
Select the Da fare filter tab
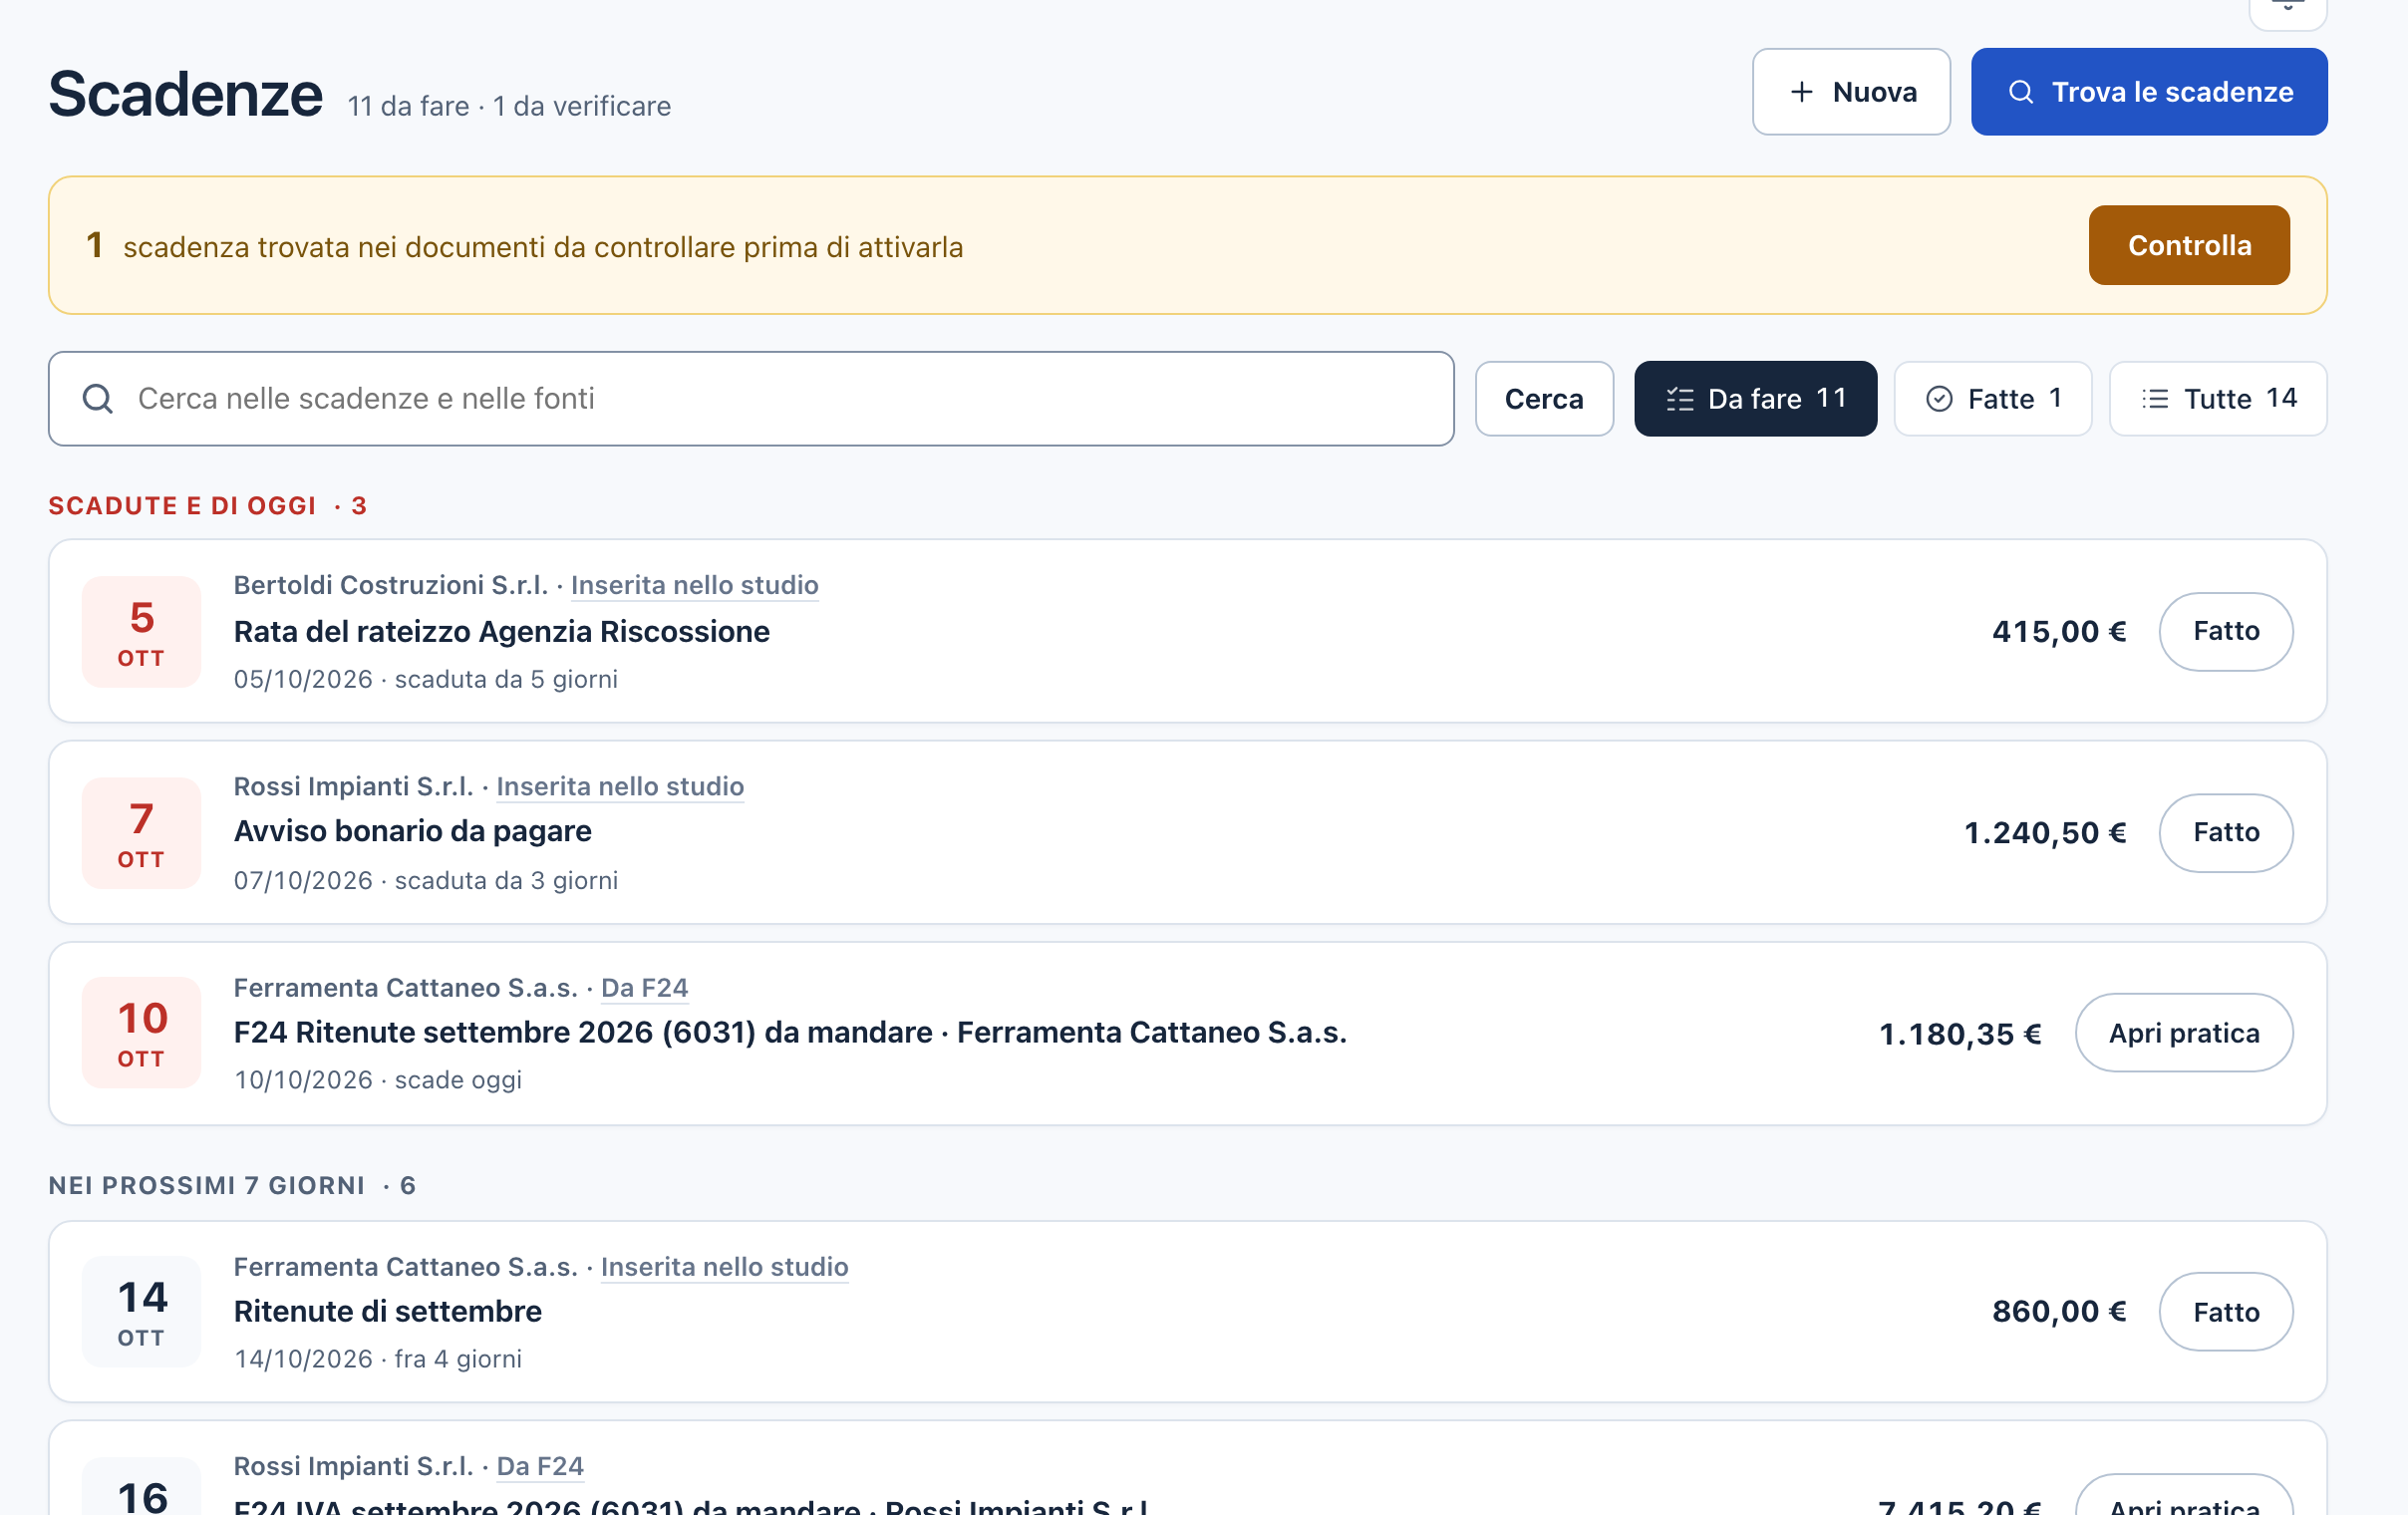(x=1755, y=399)
